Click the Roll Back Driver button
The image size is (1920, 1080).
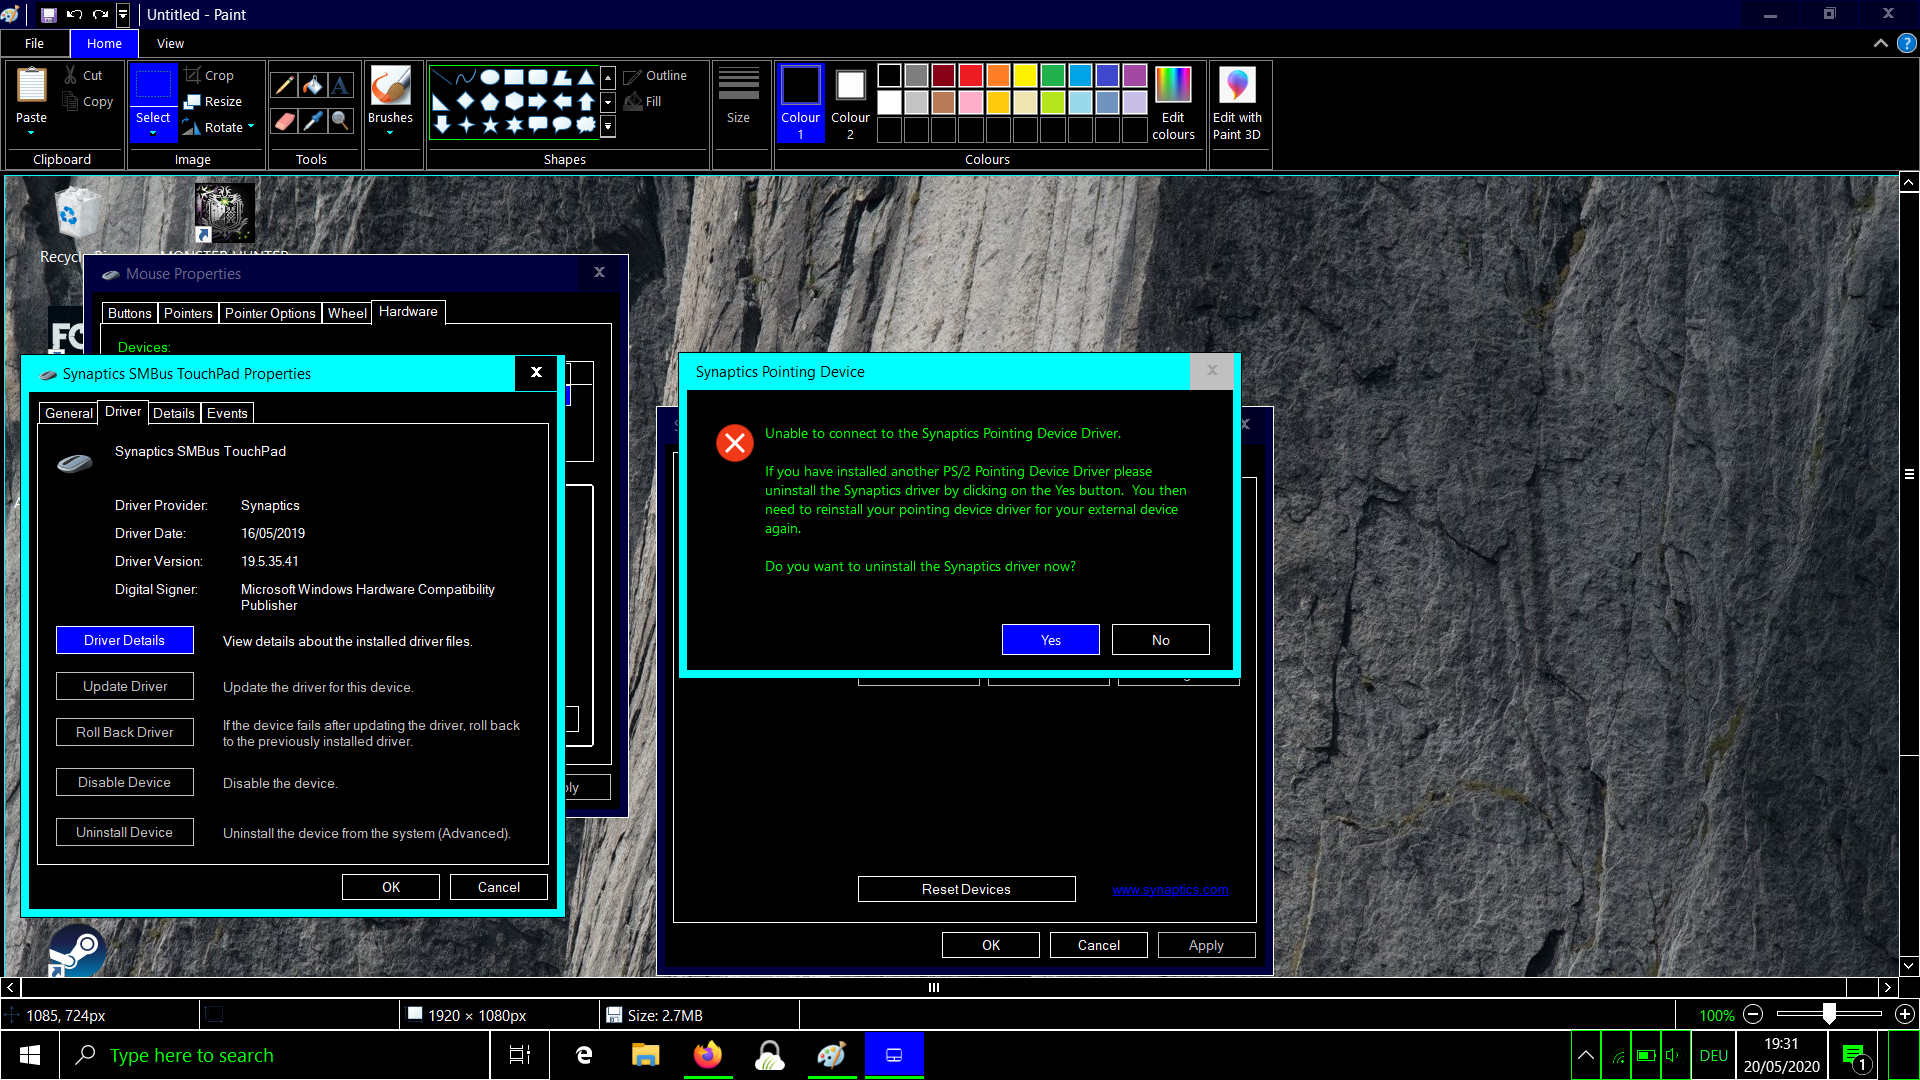pos(125,732)
